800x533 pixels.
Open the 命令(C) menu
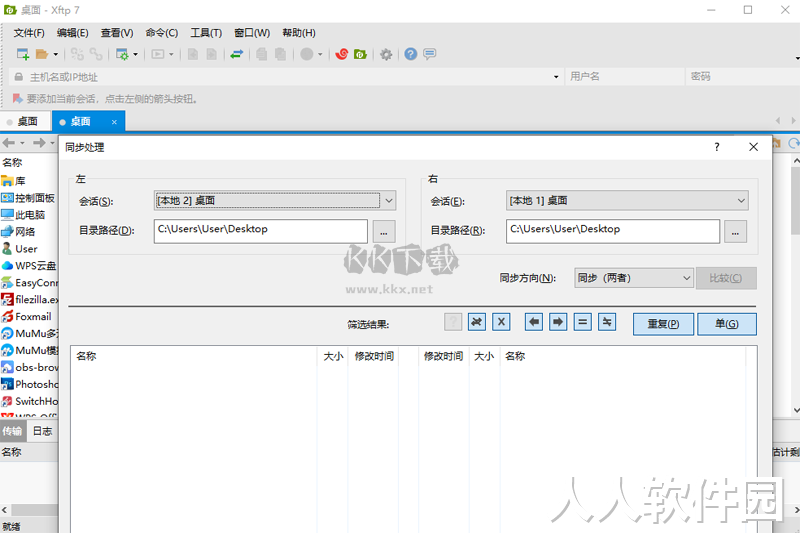coord(162,33)
